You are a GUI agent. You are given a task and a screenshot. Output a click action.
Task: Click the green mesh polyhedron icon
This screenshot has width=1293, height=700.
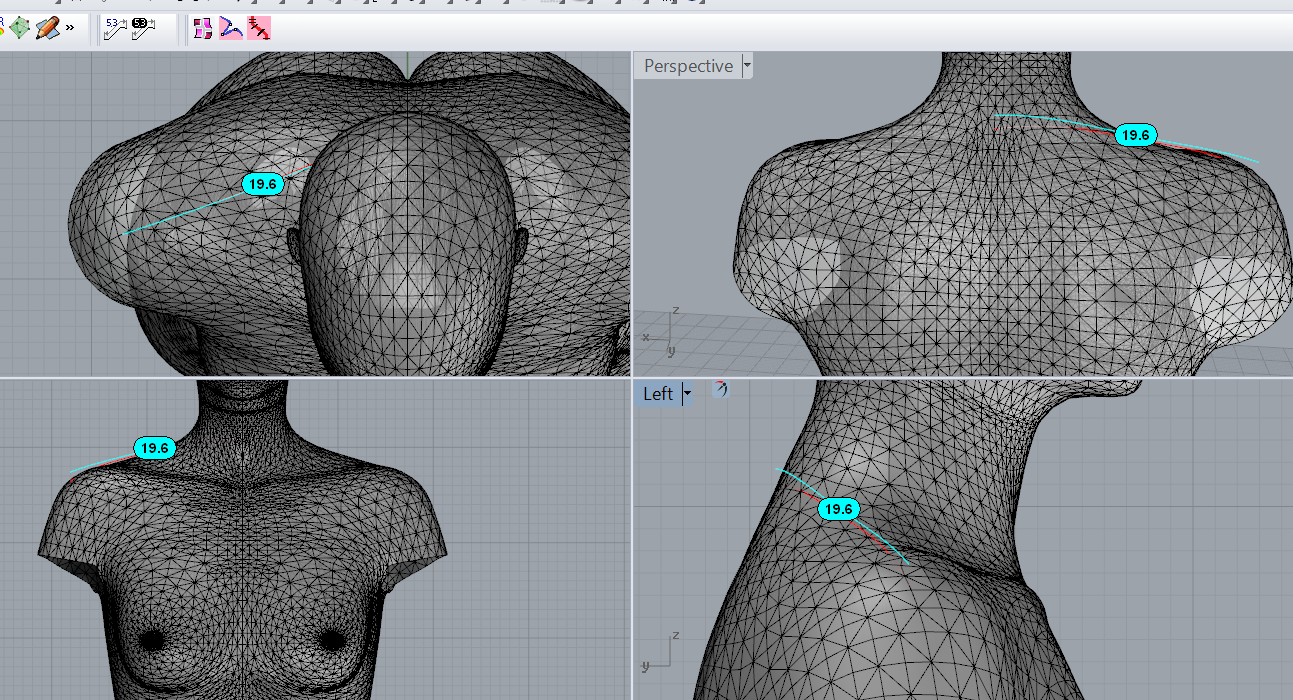[19, 28]
